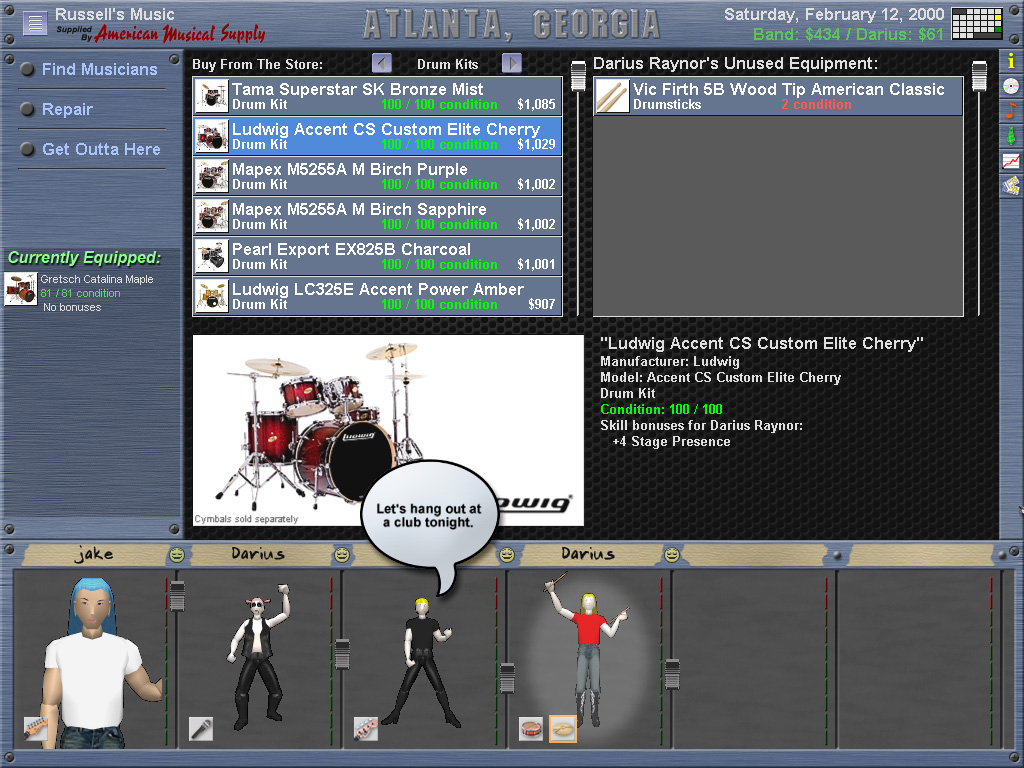The image size is (1024, 768).
Task: Select the drummer Darius name tab
Action: (x=588, y=554)
